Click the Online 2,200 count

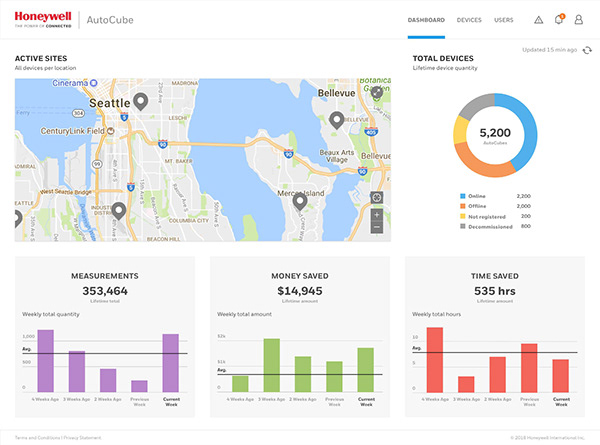point(523,196)
